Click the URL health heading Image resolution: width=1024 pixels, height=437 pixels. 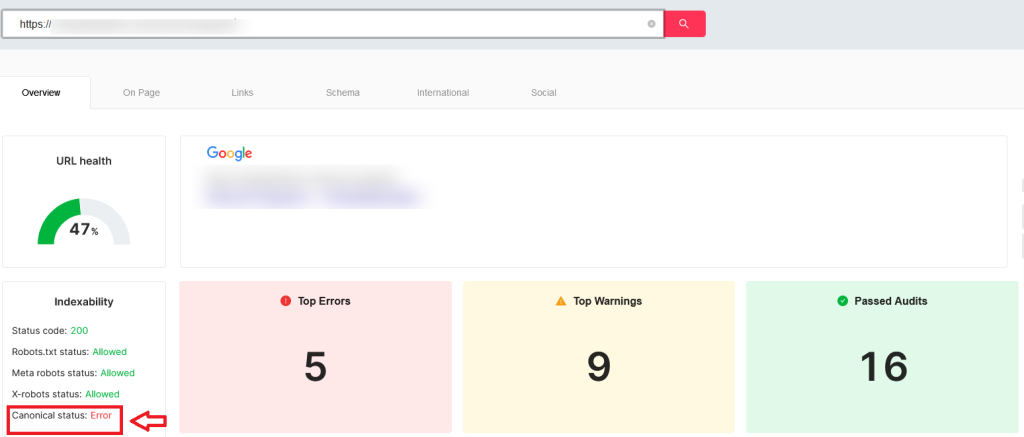[84, 161]
